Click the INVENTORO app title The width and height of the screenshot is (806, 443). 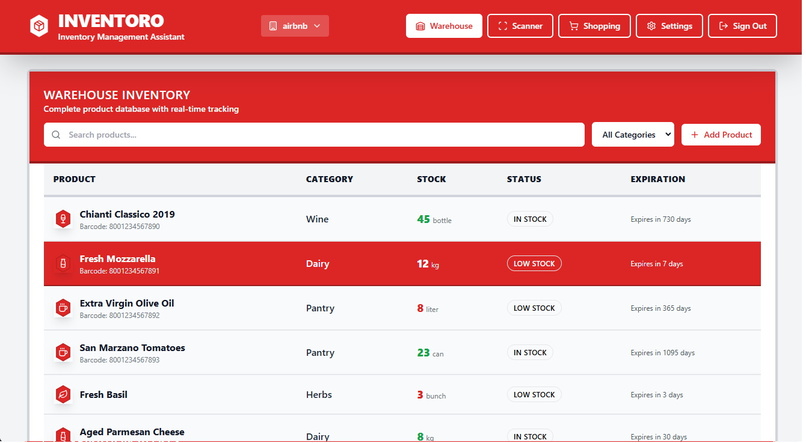111,21
